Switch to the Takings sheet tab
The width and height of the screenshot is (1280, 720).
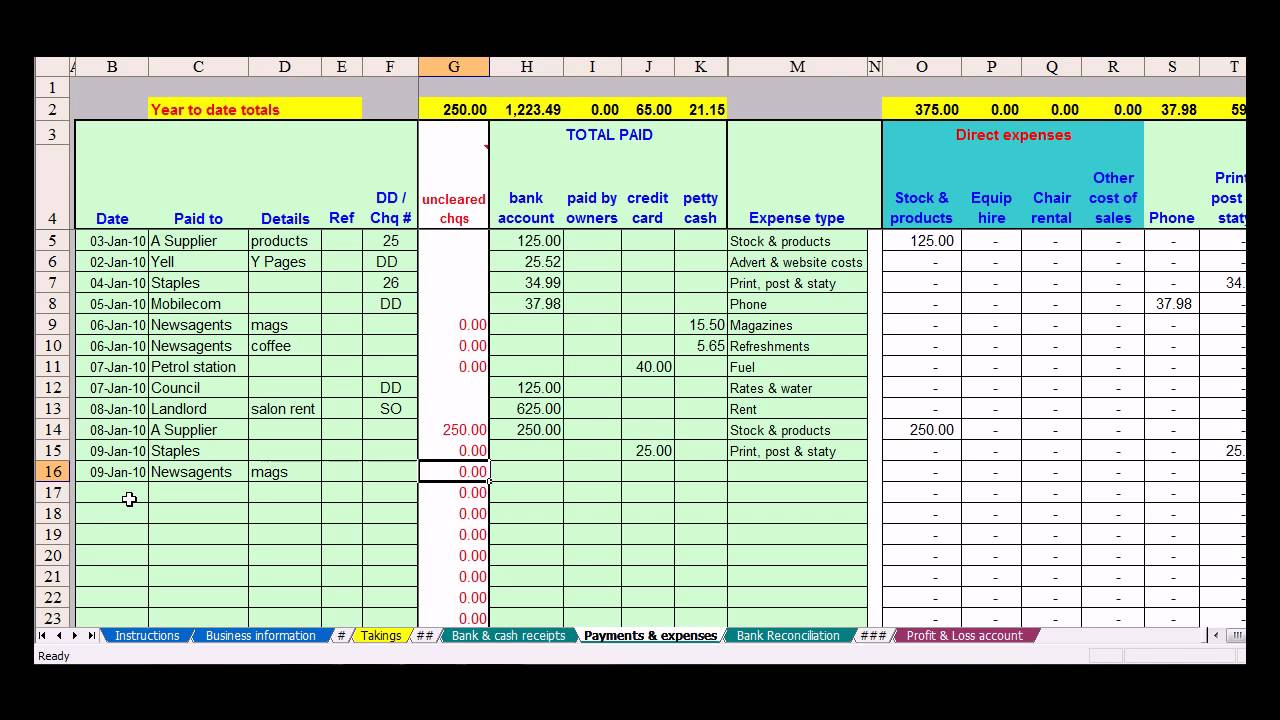(x=381, y=635)
